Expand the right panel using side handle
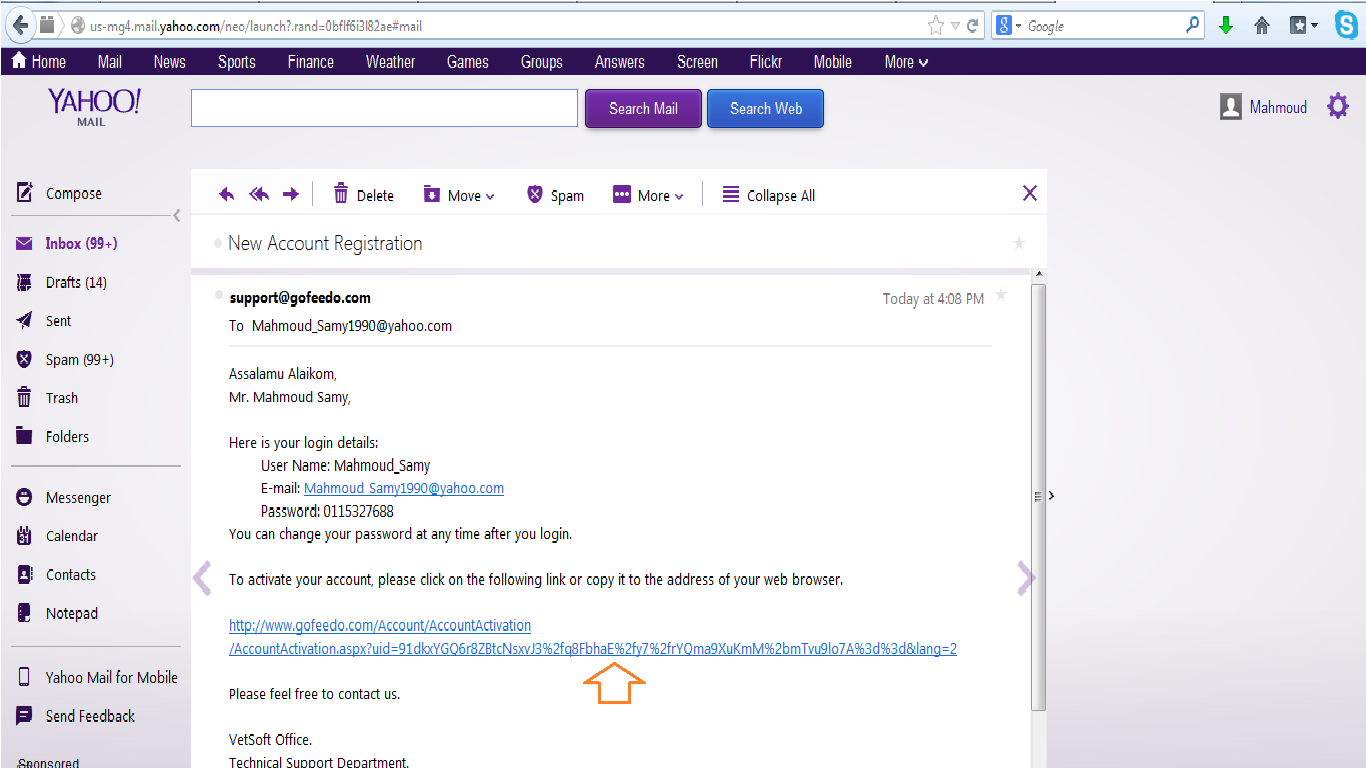Viewport: 1366px width, 768px height. [1051, 495]
